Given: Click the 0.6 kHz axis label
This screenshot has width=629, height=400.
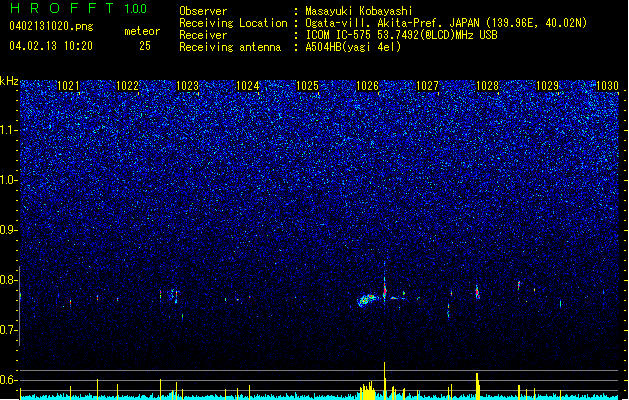Looking at the screenshot, I should click(x=9, y=380).
